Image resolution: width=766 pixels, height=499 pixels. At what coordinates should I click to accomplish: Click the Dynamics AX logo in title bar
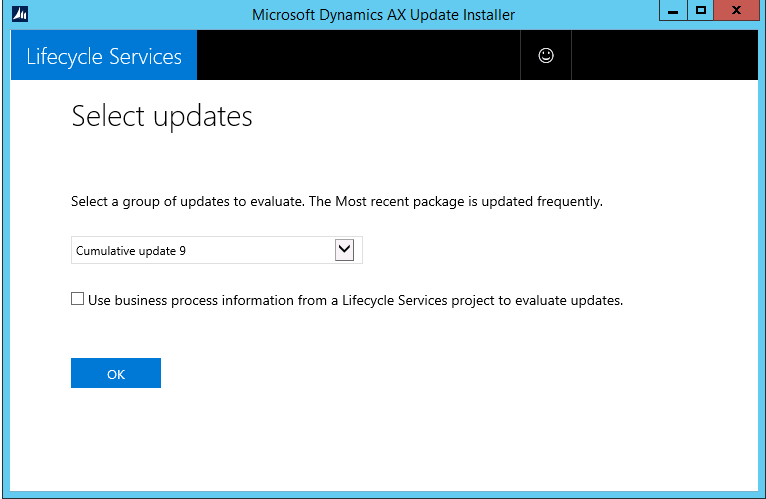(x=20, y=14)
